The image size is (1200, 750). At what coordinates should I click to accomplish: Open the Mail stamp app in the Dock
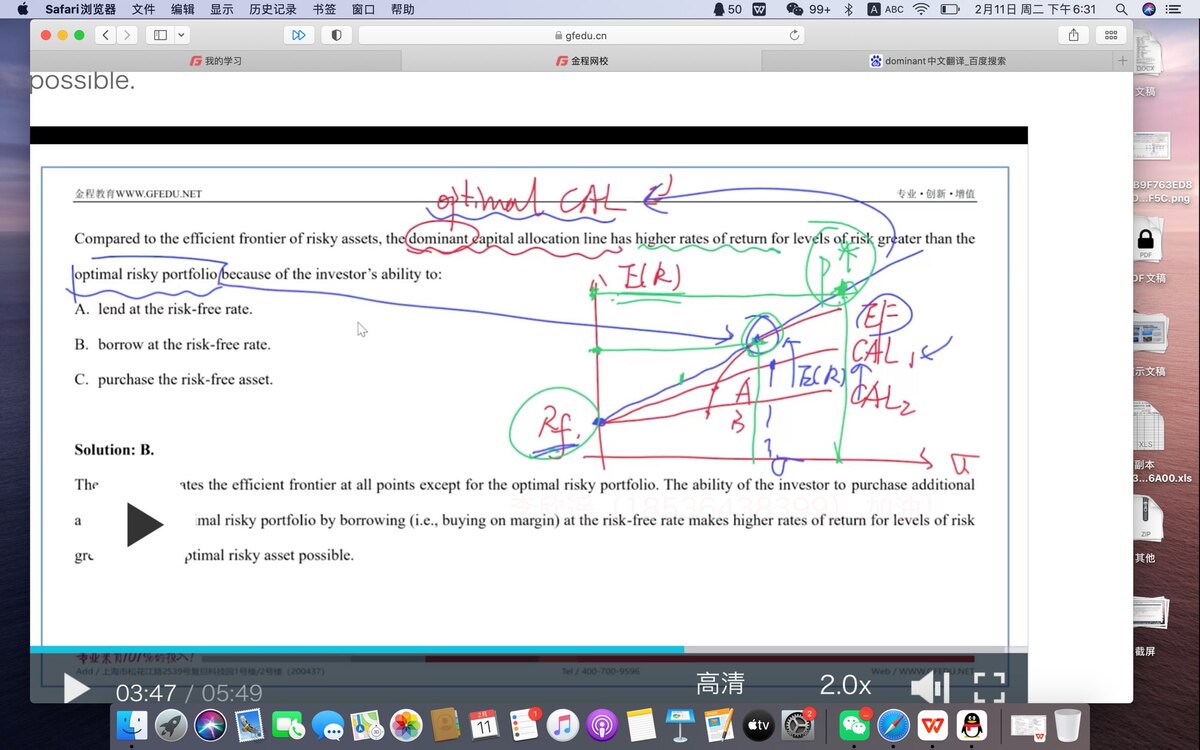[249, 724]
